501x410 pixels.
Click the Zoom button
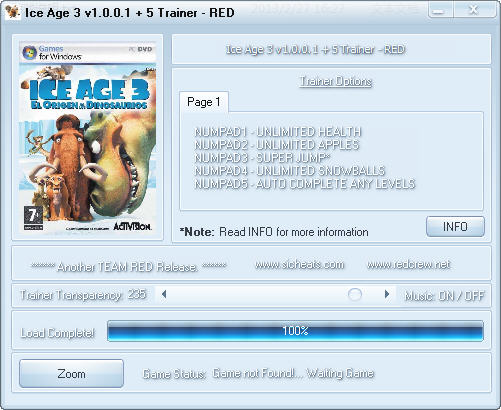(x=71, y=373)
